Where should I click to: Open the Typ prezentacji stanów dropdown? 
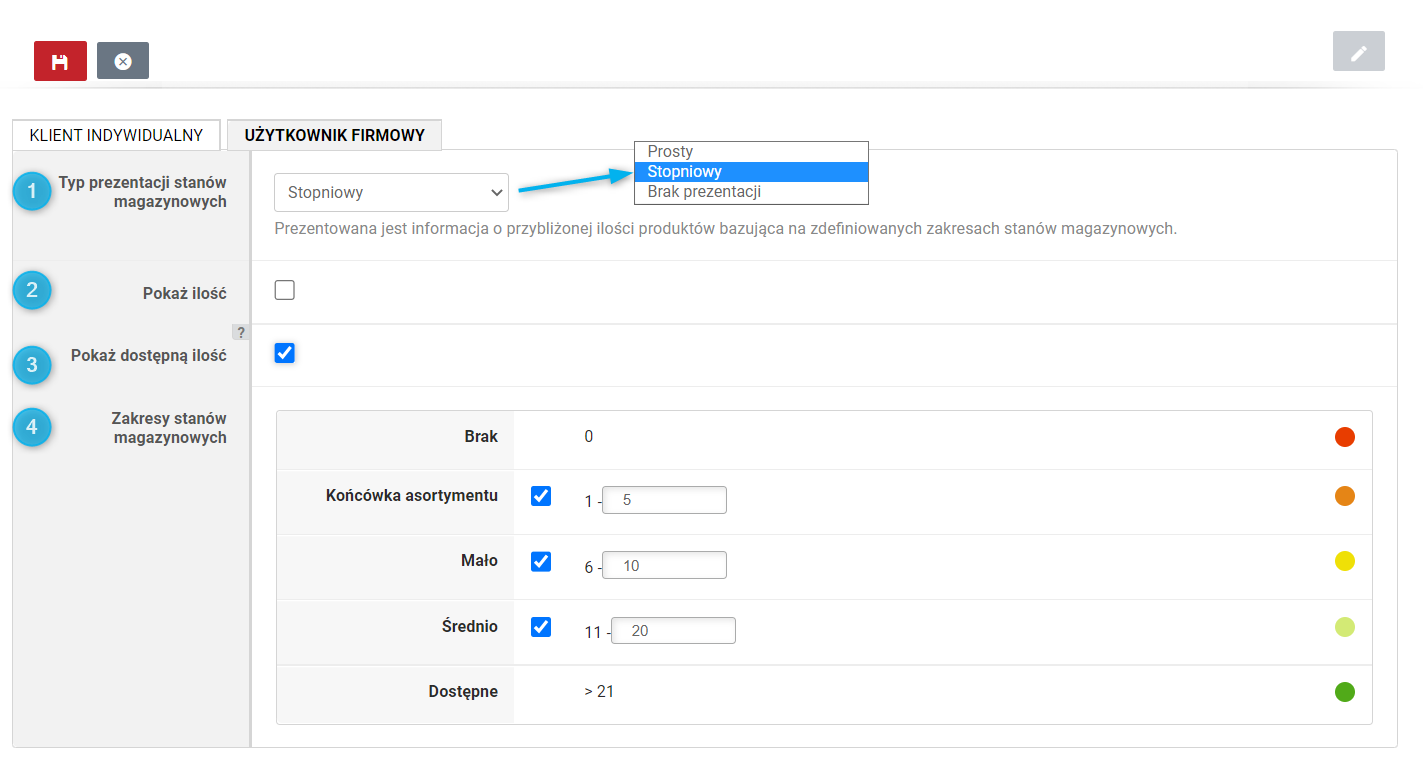(x=391, y=192)
